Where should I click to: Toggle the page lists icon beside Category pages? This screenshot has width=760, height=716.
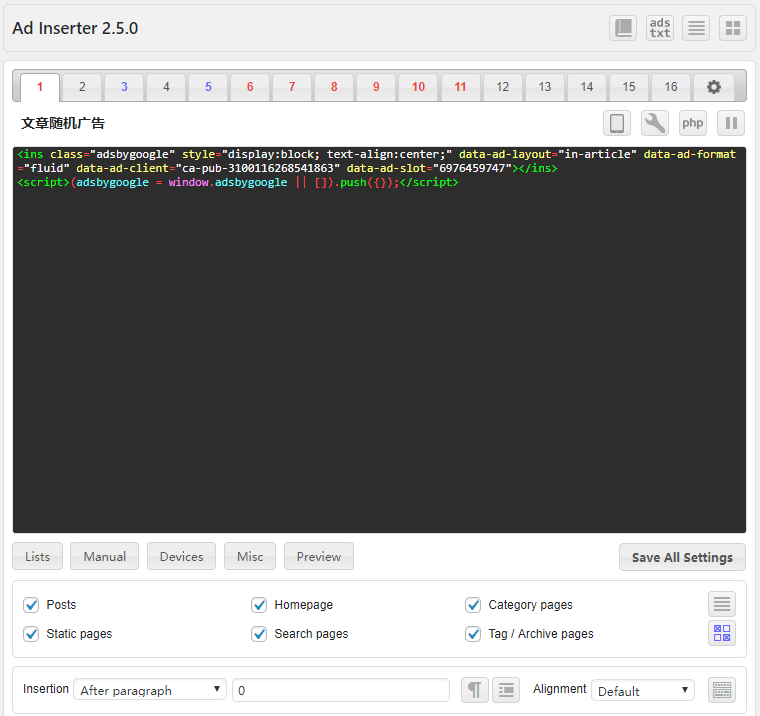pos(722,604)
